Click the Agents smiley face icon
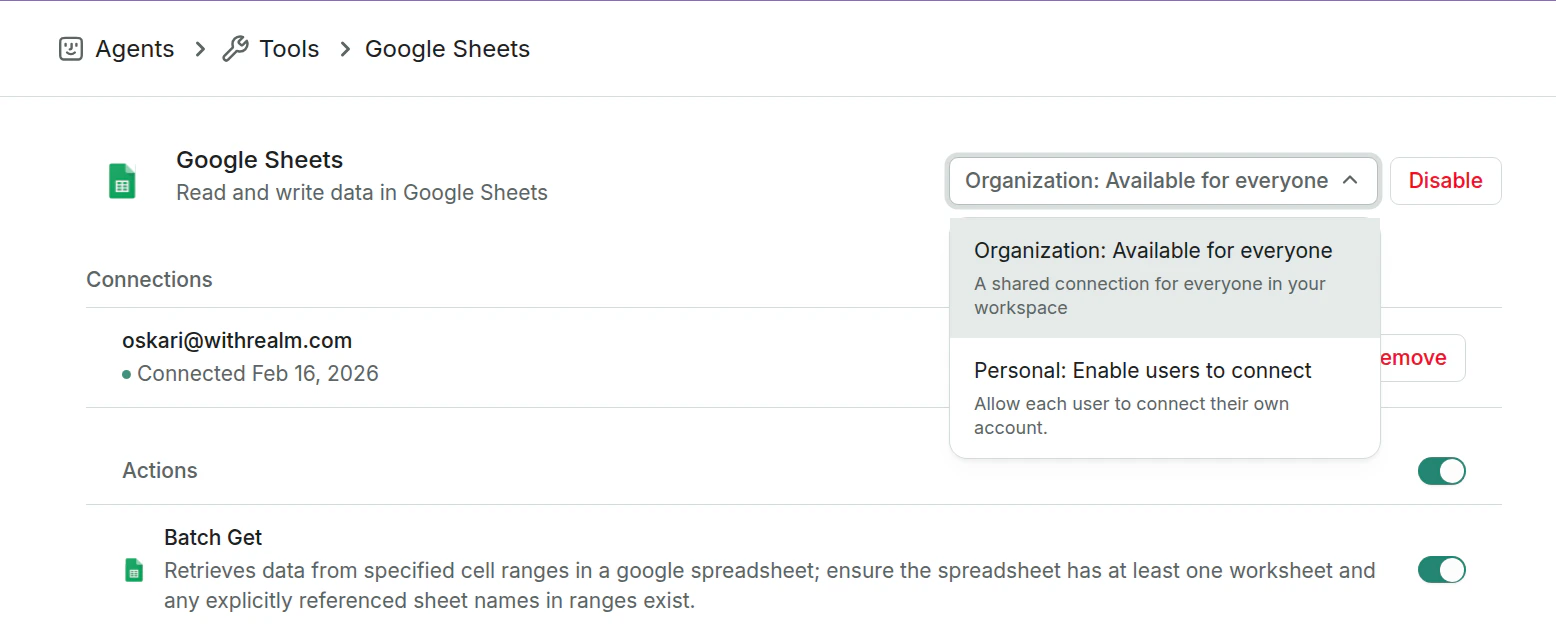Screen dimensions: 1556x633 coord(71,49)
